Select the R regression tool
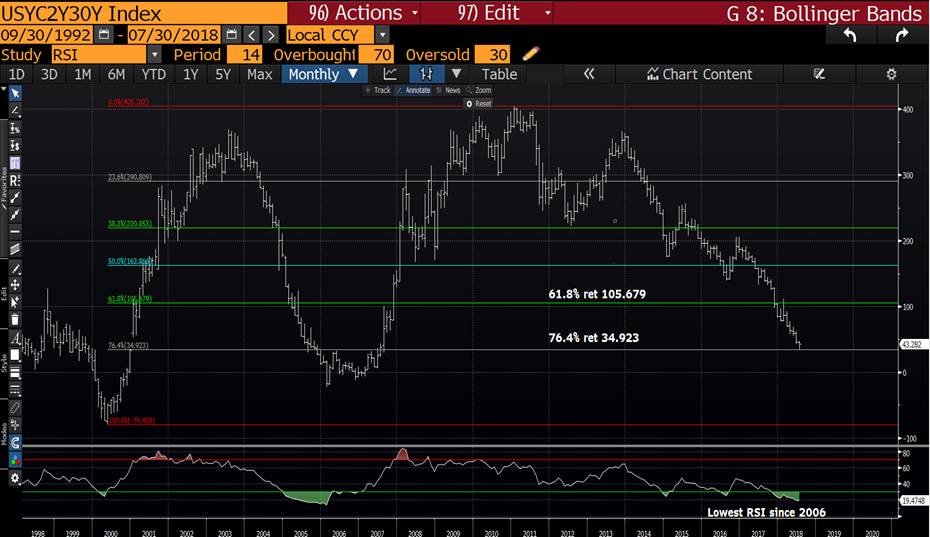 click(15, 180)
